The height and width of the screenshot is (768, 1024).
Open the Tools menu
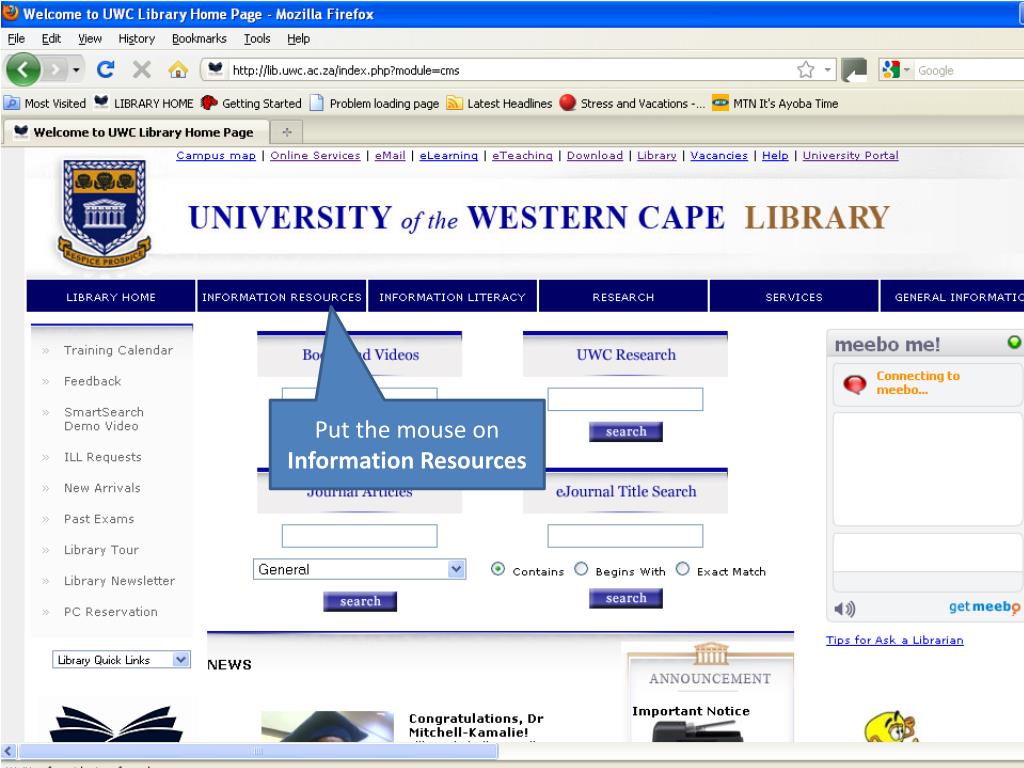coord(257,39)
